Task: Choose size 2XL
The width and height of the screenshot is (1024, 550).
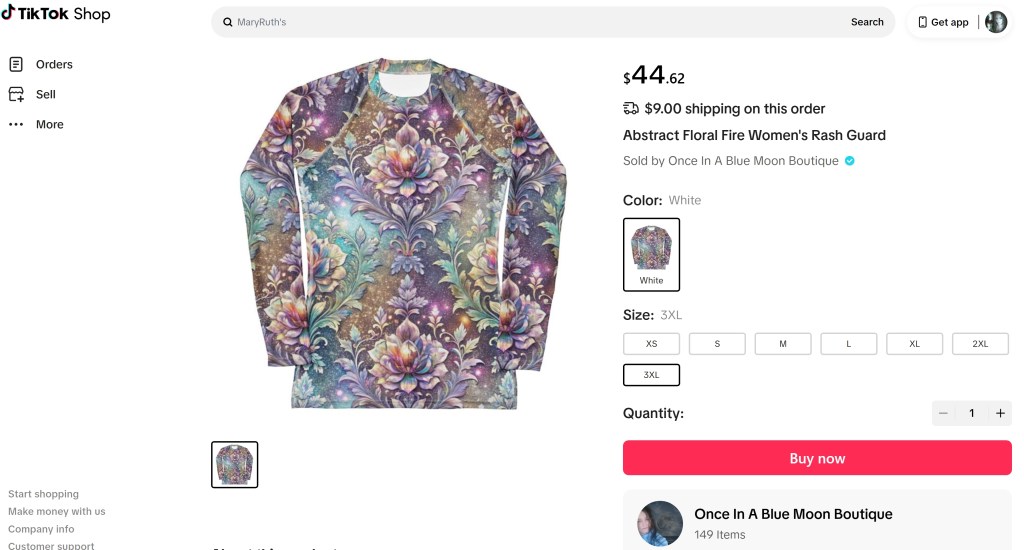Action: 980,344
